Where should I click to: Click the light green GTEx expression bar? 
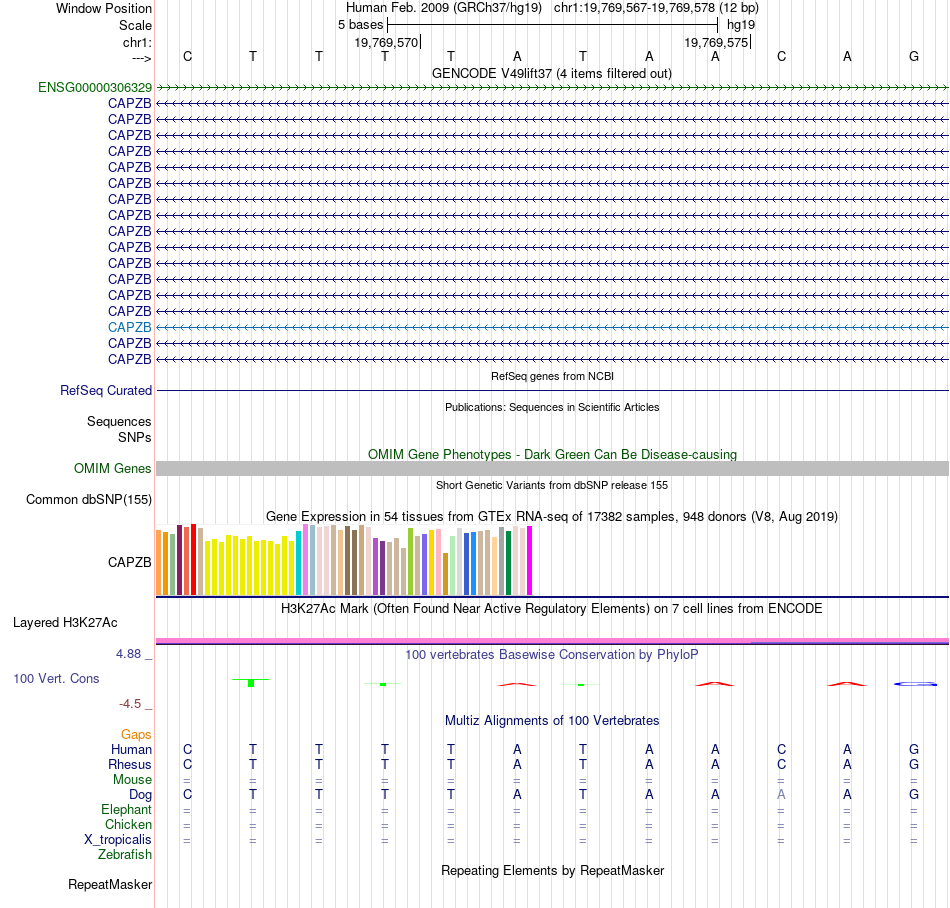(453, 566)
